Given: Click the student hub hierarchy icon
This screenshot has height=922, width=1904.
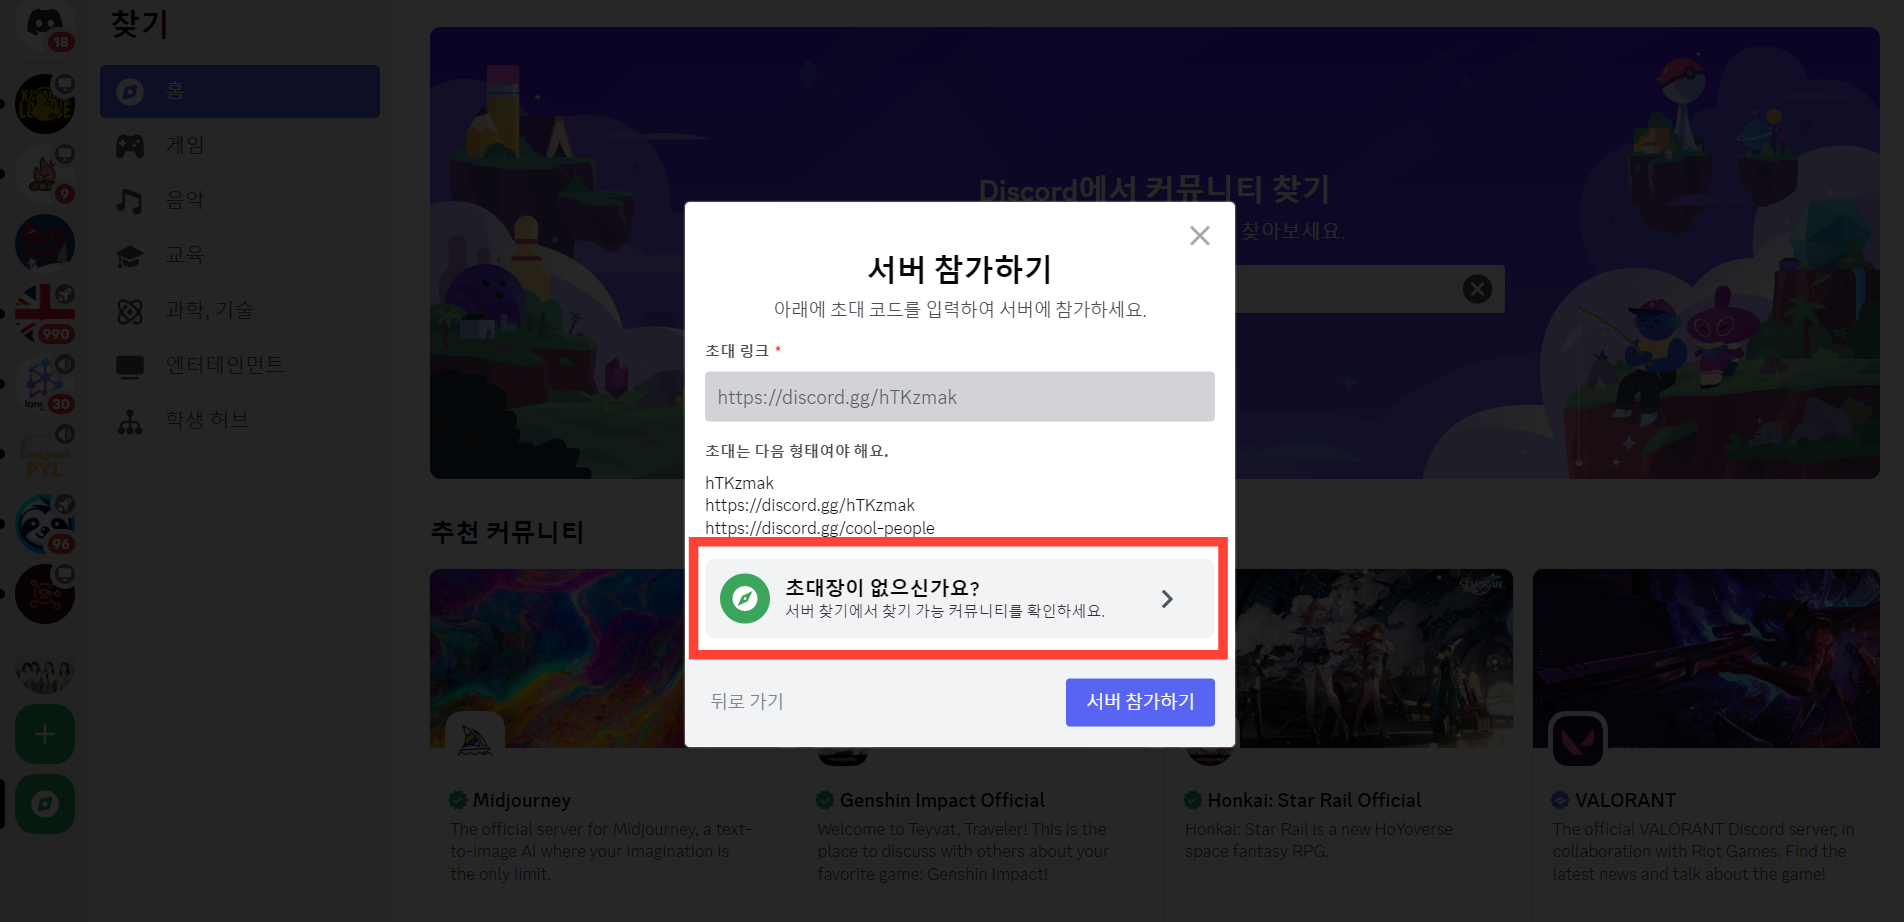Looking at the screenshot, I should (130, 421).
